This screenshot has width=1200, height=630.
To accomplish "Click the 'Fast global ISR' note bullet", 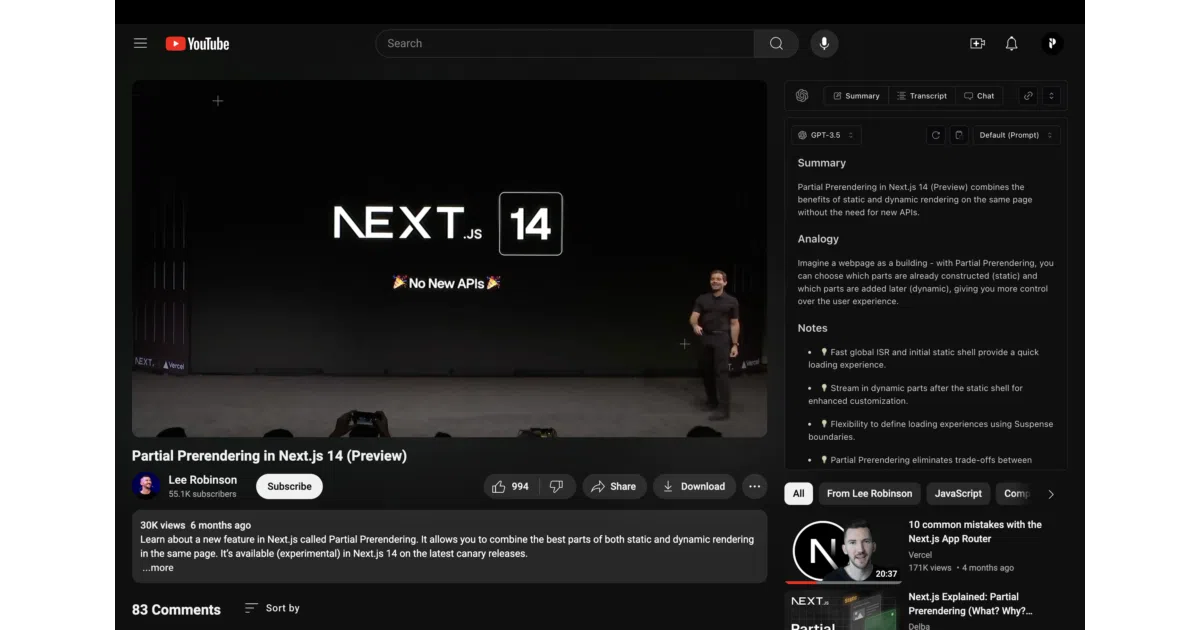I will click(x=923, y=358).
